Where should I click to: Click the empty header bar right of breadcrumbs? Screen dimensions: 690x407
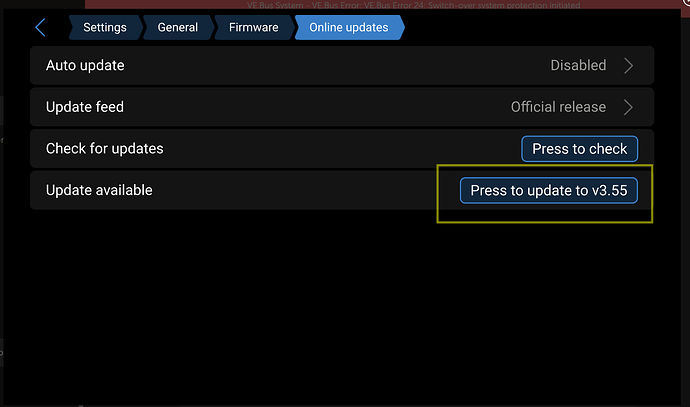pos(540,28)
